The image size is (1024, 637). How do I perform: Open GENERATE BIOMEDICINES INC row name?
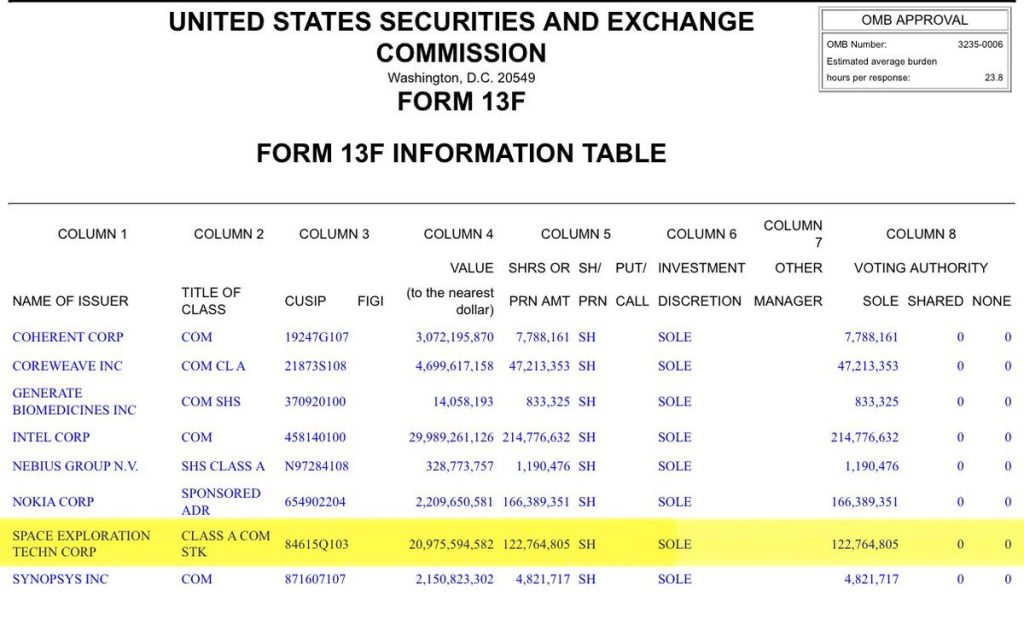point(74,402)
